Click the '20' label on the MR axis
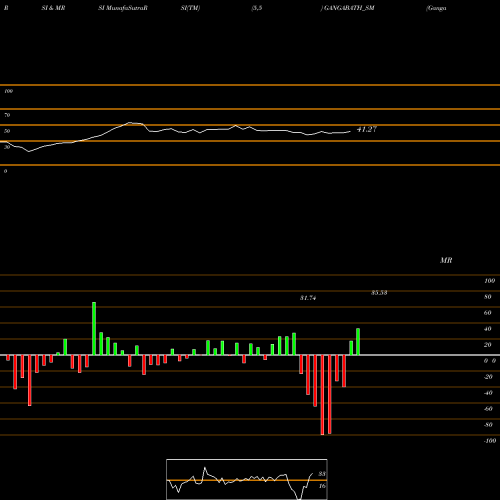Viewport: 500px width, 500px height. (488, 345)
